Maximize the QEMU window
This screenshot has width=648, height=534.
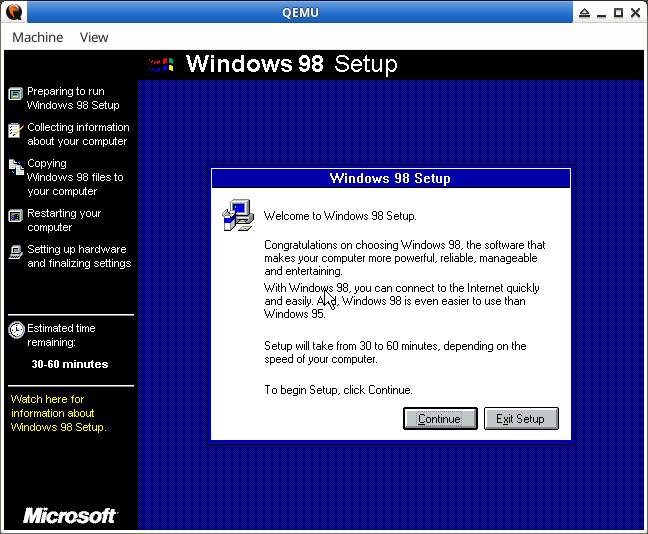pos(619,12)
